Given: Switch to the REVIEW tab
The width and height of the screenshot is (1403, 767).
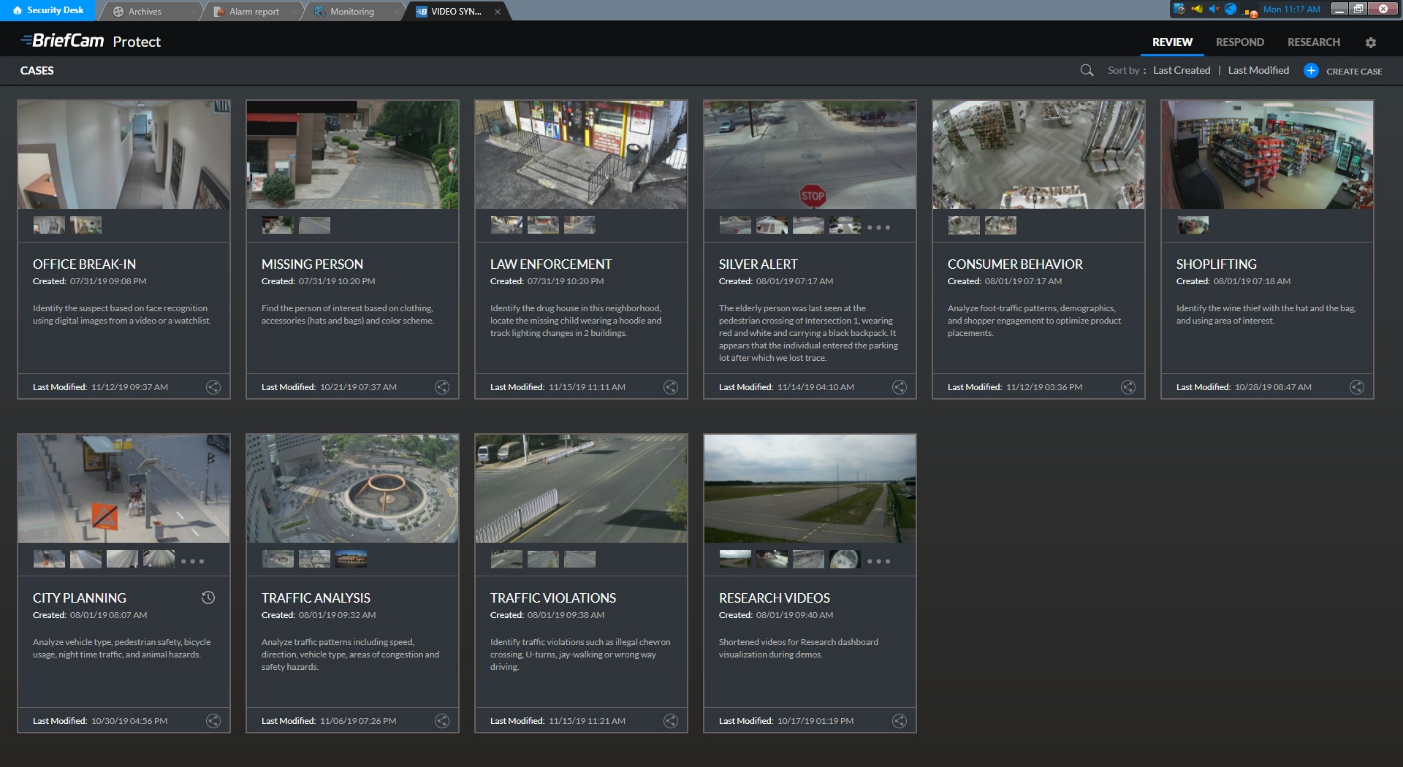Looking at the screenshot, I should (x=1172, y=42).
